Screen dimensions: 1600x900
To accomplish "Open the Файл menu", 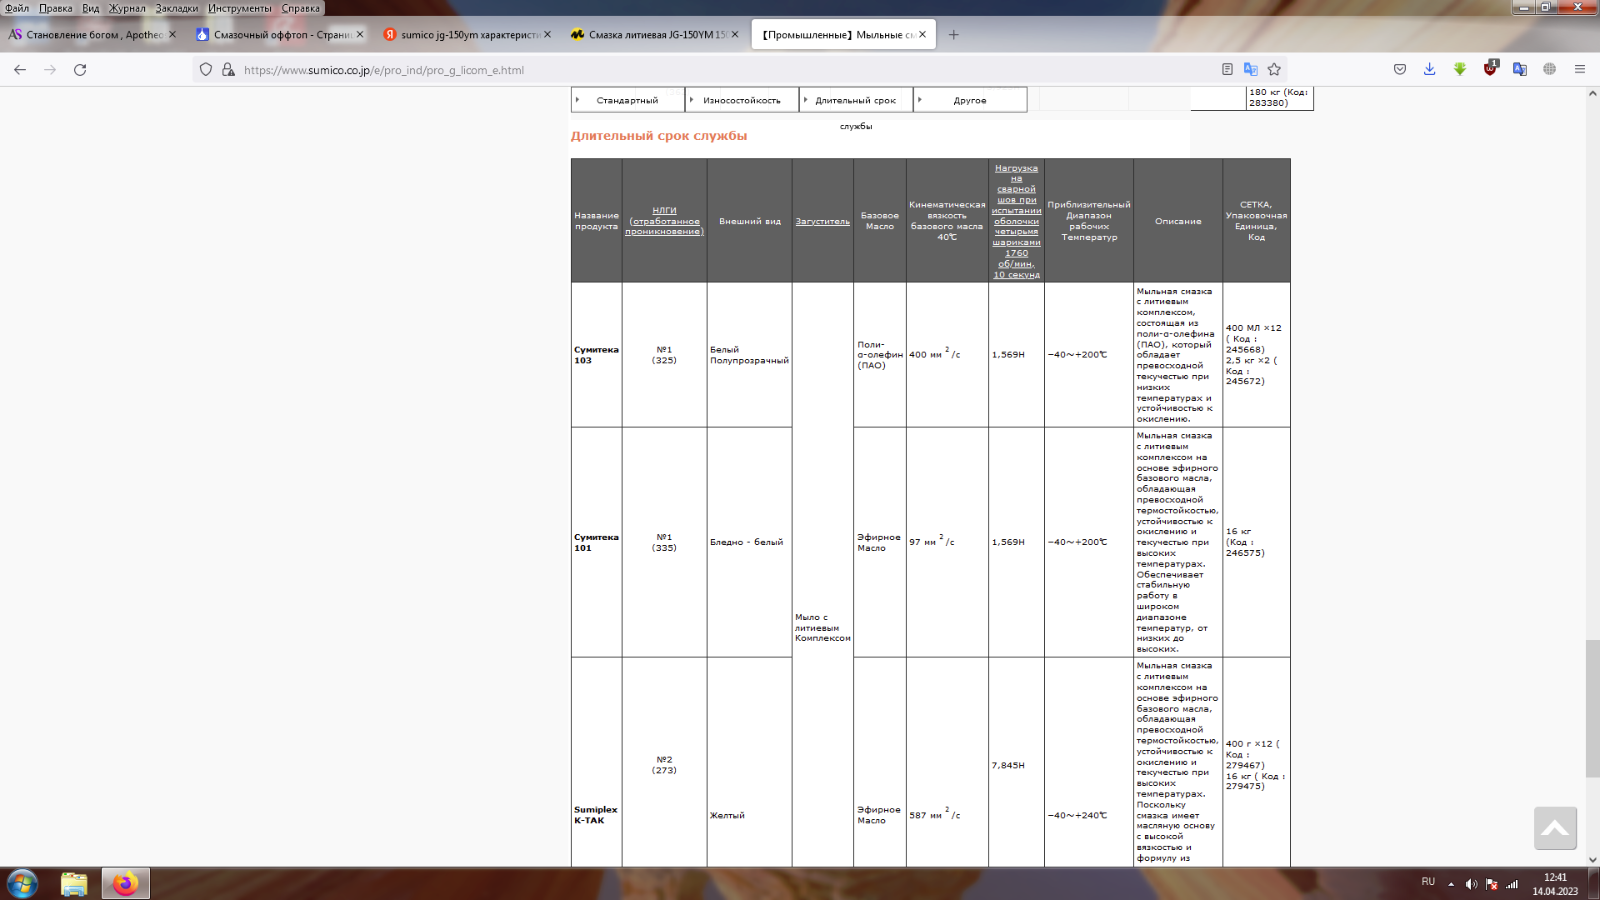I will click(17, 8).
